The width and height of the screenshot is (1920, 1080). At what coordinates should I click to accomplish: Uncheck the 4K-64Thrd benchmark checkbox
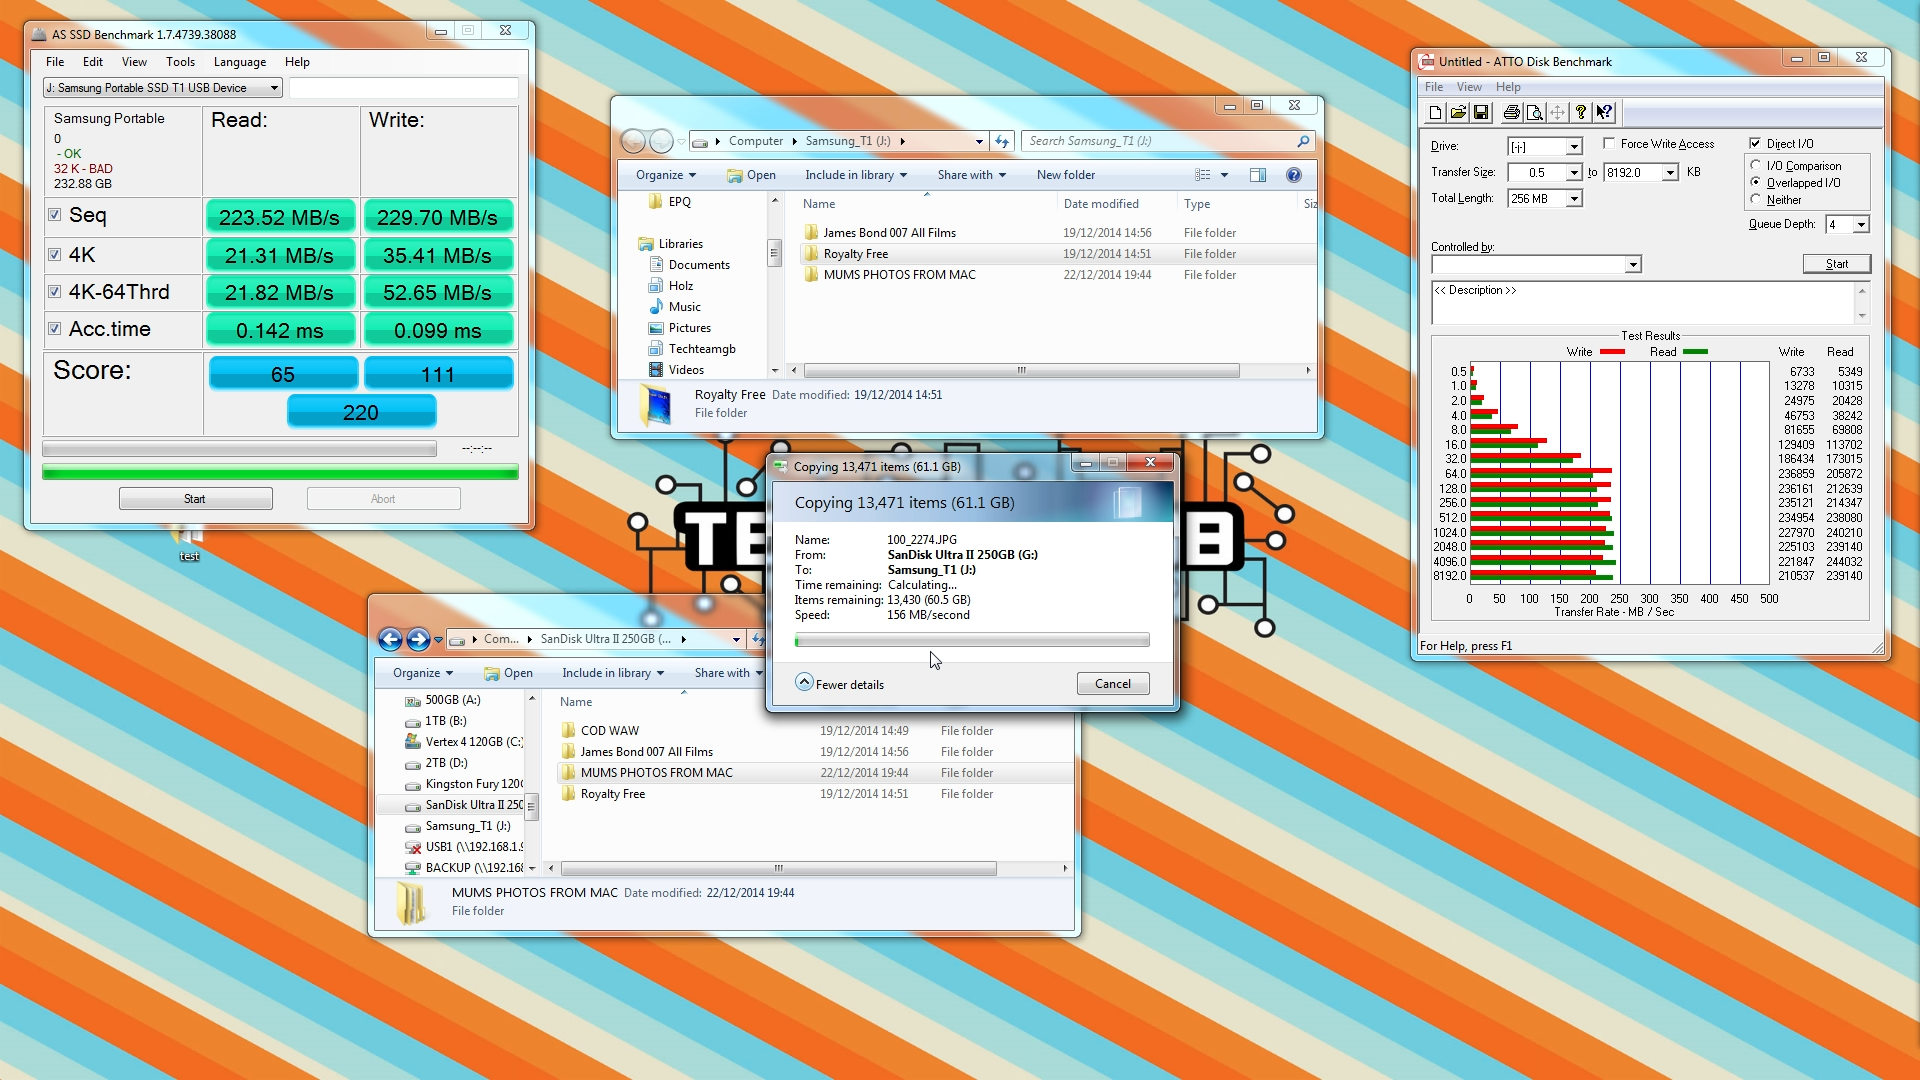click(x=55, y=292)
